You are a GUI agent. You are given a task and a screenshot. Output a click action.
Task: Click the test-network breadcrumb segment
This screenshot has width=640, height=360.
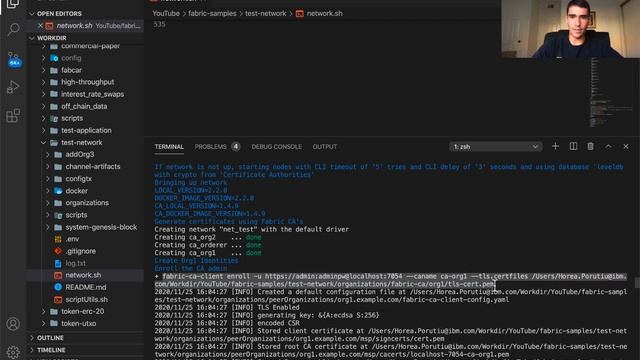pyautogui.click(x=266, y=13)
